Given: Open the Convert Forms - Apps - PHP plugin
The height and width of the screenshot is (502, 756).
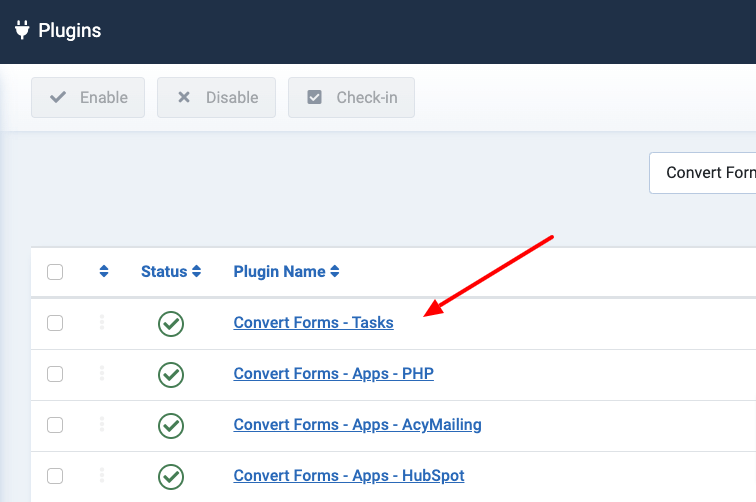Looking at the screenshot, I should tap(334, 374).
